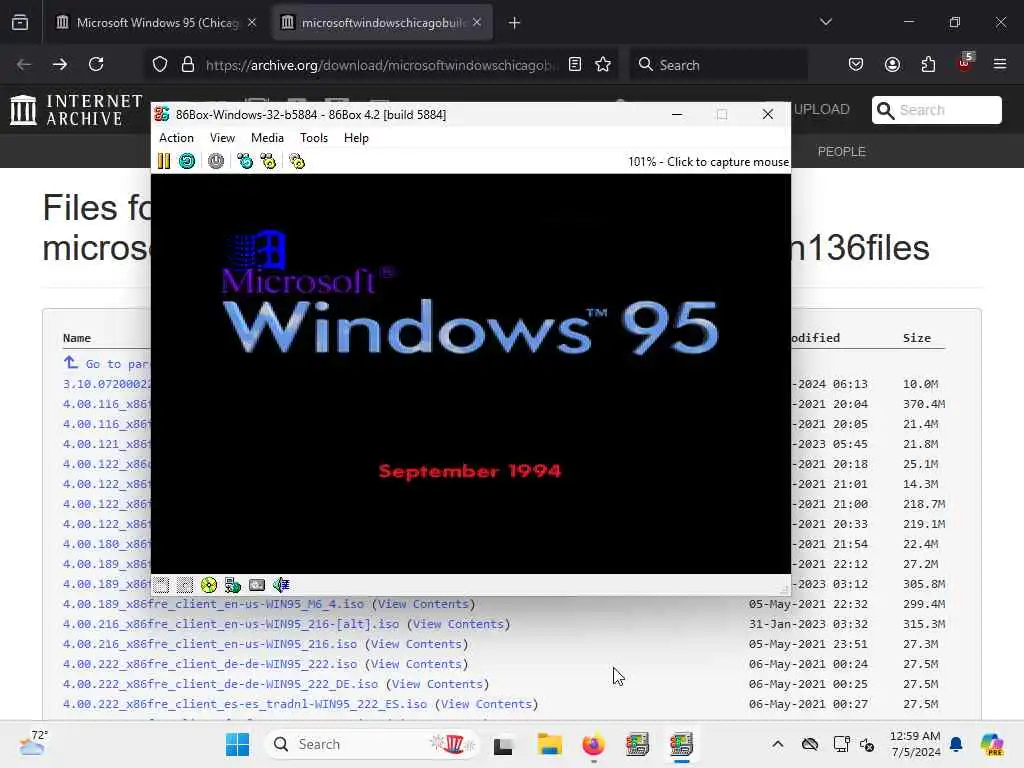Click the Internet Archive logo
This screenshot has height=768, width=1024.
coord(76,110)
